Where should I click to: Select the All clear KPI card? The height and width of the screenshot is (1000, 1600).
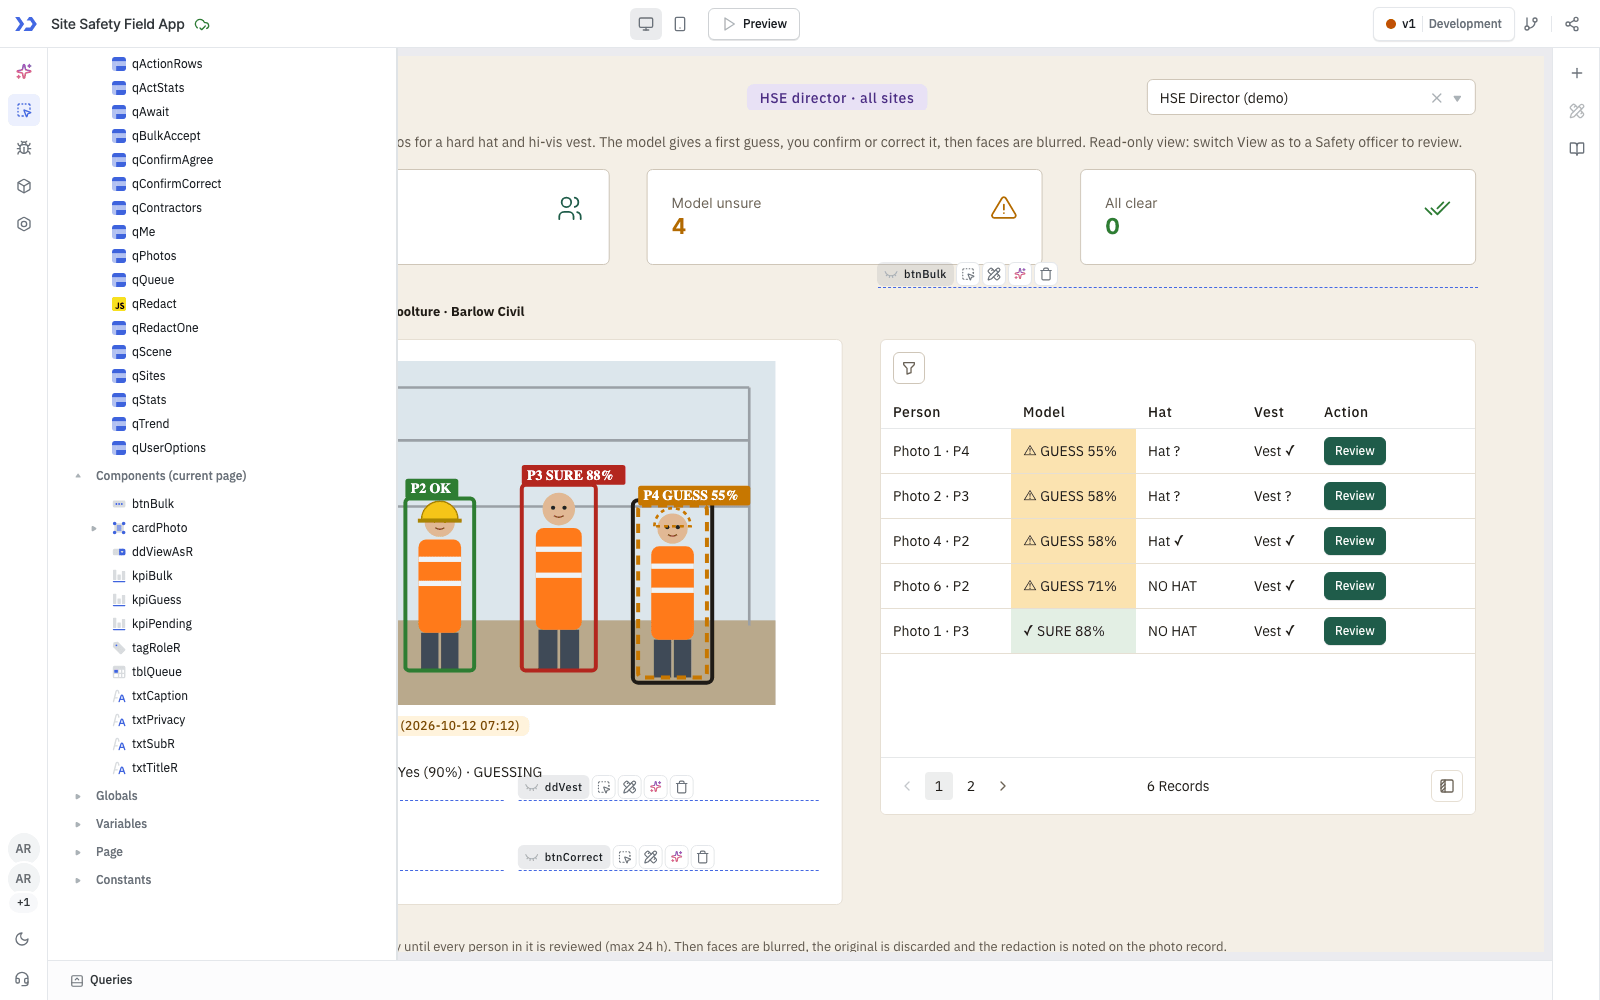(1277, 217)
